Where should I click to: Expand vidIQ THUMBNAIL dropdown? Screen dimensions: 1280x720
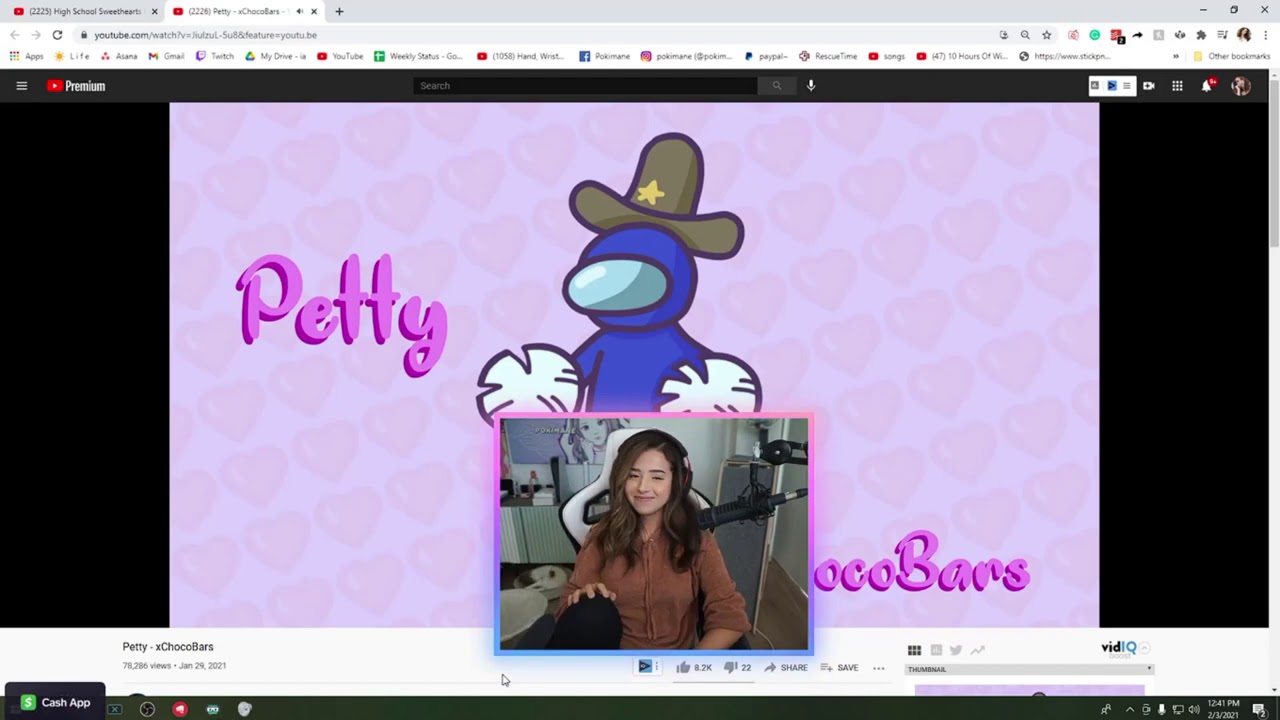tap(1030, 669)
